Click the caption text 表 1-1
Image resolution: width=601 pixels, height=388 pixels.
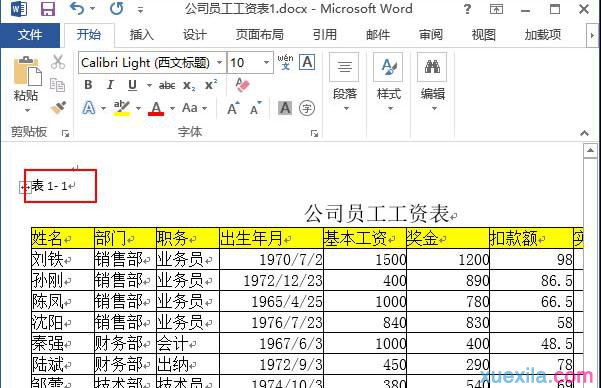point(49,186)
